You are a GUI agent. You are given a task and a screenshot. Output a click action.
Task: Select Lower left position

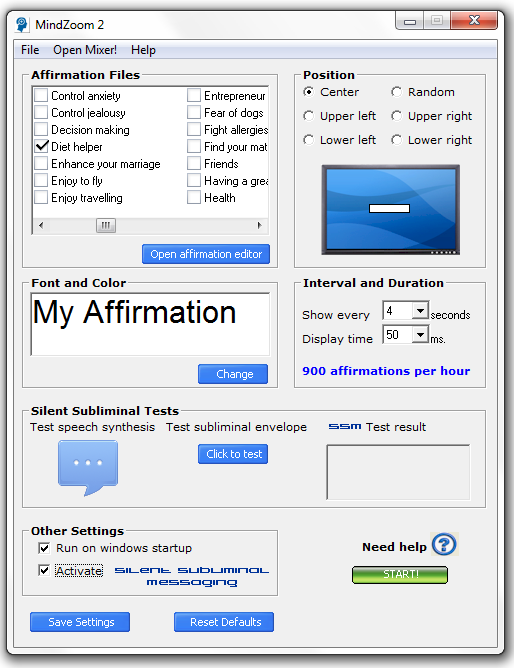309,140
